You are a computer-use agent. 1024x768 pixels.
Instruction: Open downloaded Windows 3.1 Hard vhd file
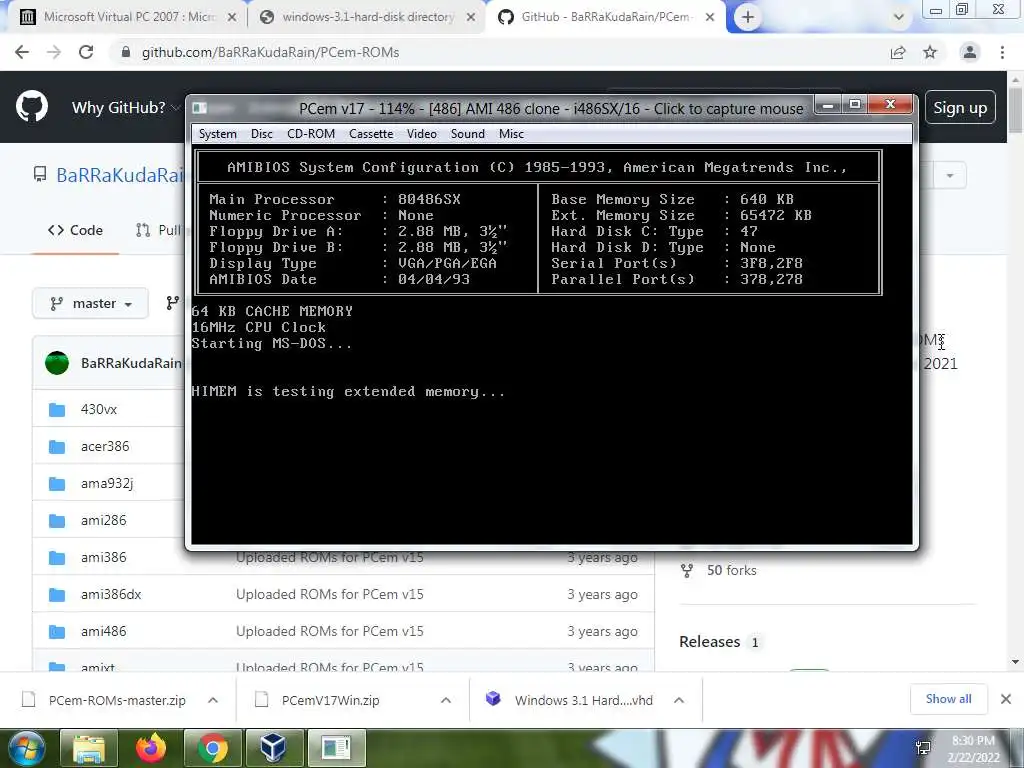(x=569, y=700)
